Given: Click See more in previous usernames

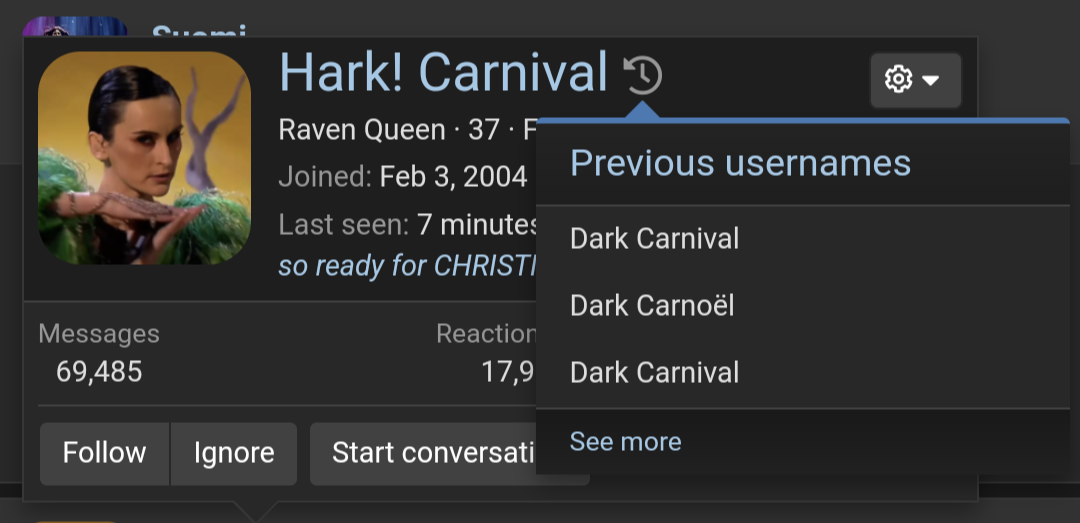Looking at the screenshot, I should (x=625, y=442).
